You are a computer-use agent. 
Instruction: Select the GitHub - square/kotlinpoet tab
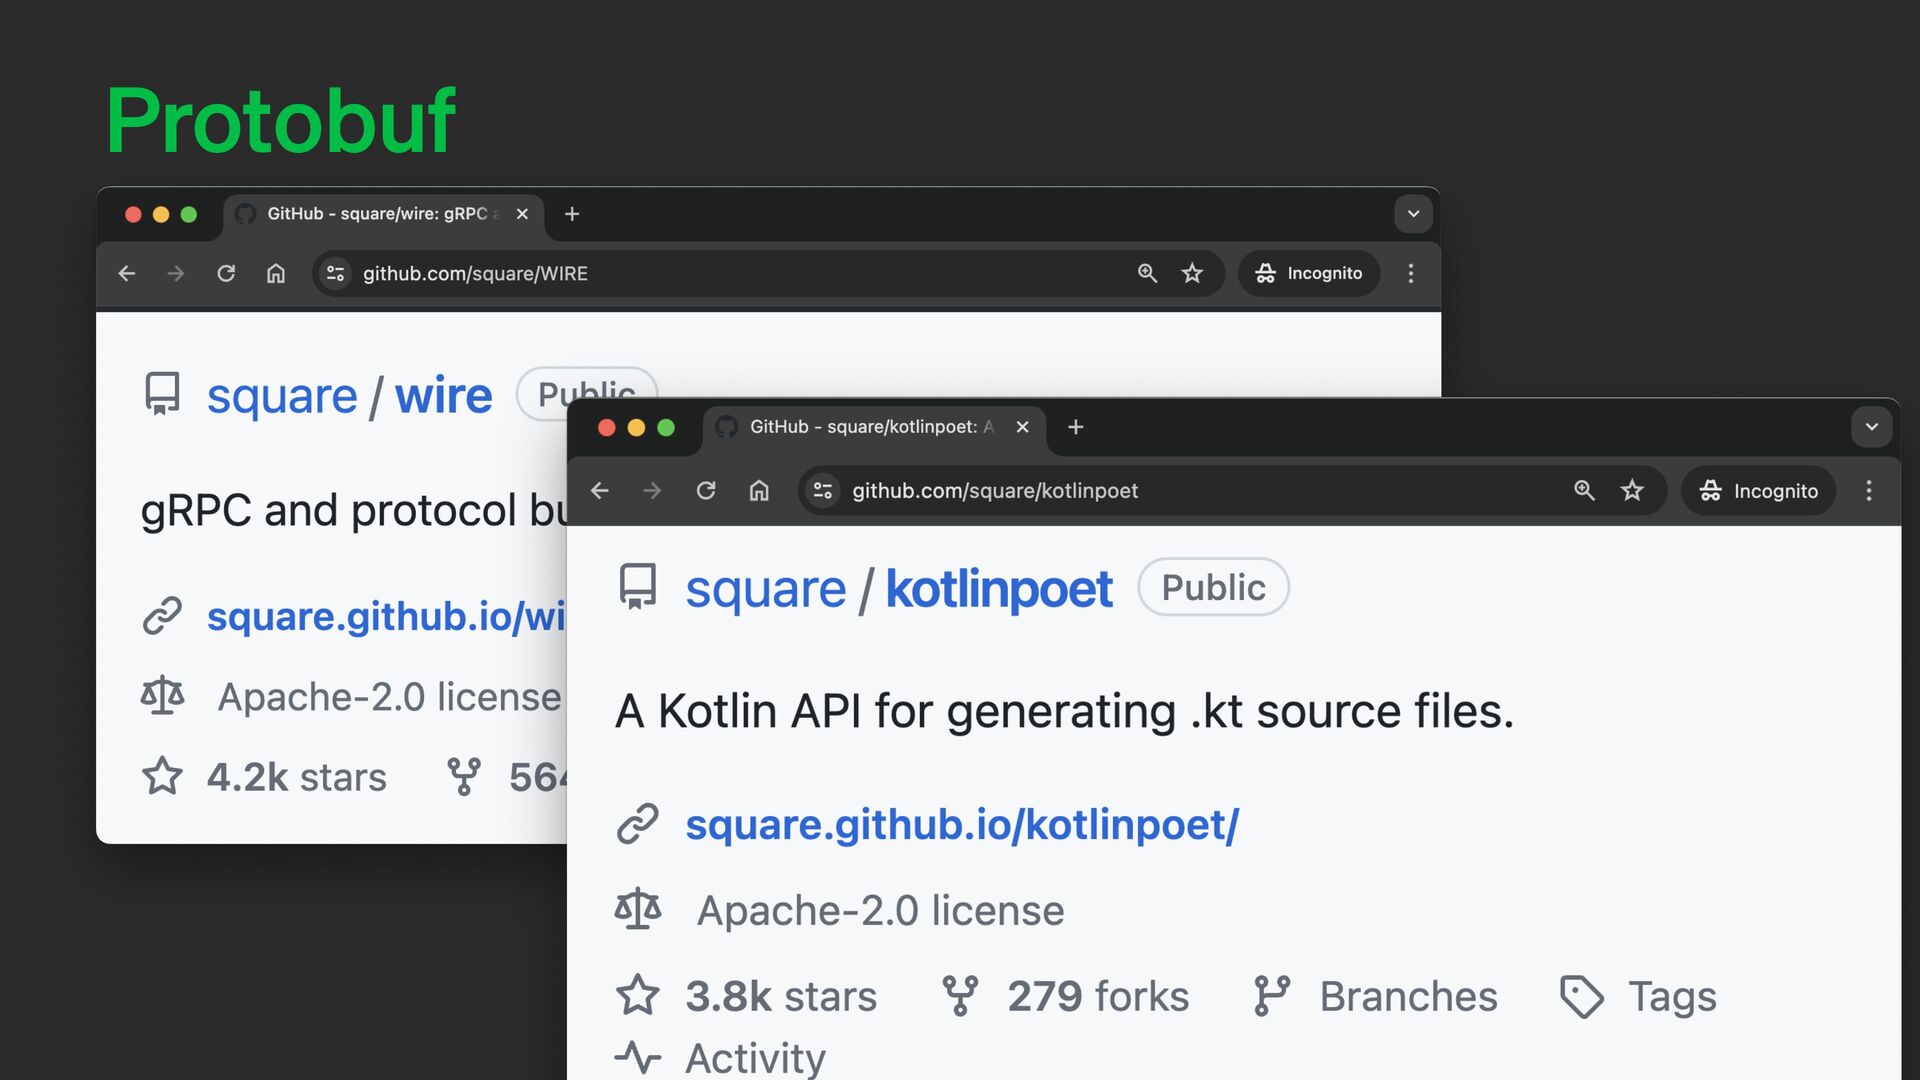pyautogui.click(x=860, y=427)
